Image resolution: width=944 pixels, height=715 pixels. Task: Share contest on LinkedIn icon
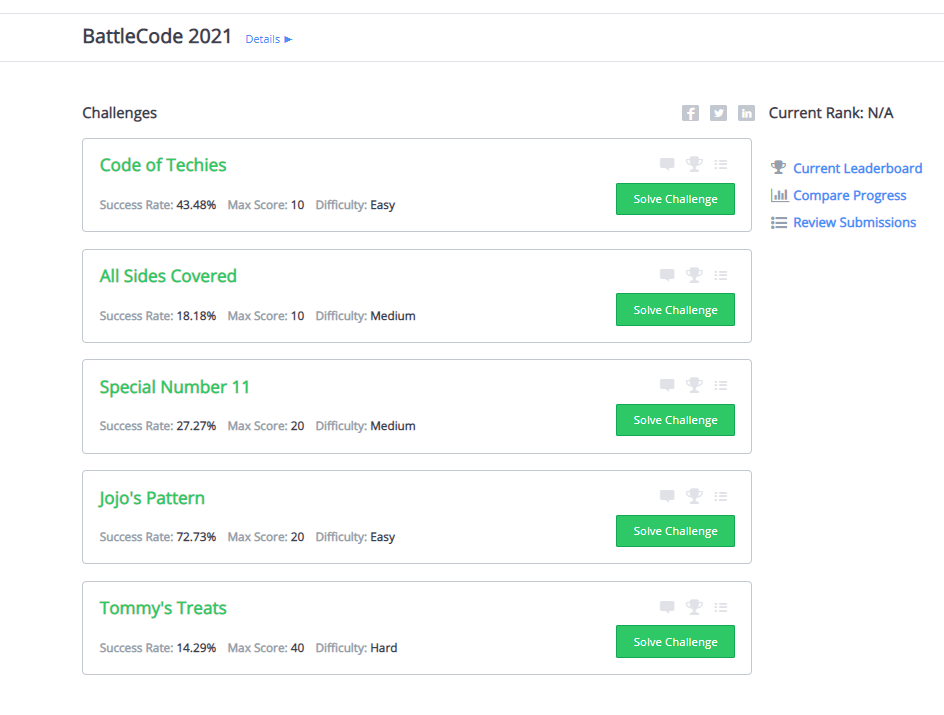[x=746, y=113]
